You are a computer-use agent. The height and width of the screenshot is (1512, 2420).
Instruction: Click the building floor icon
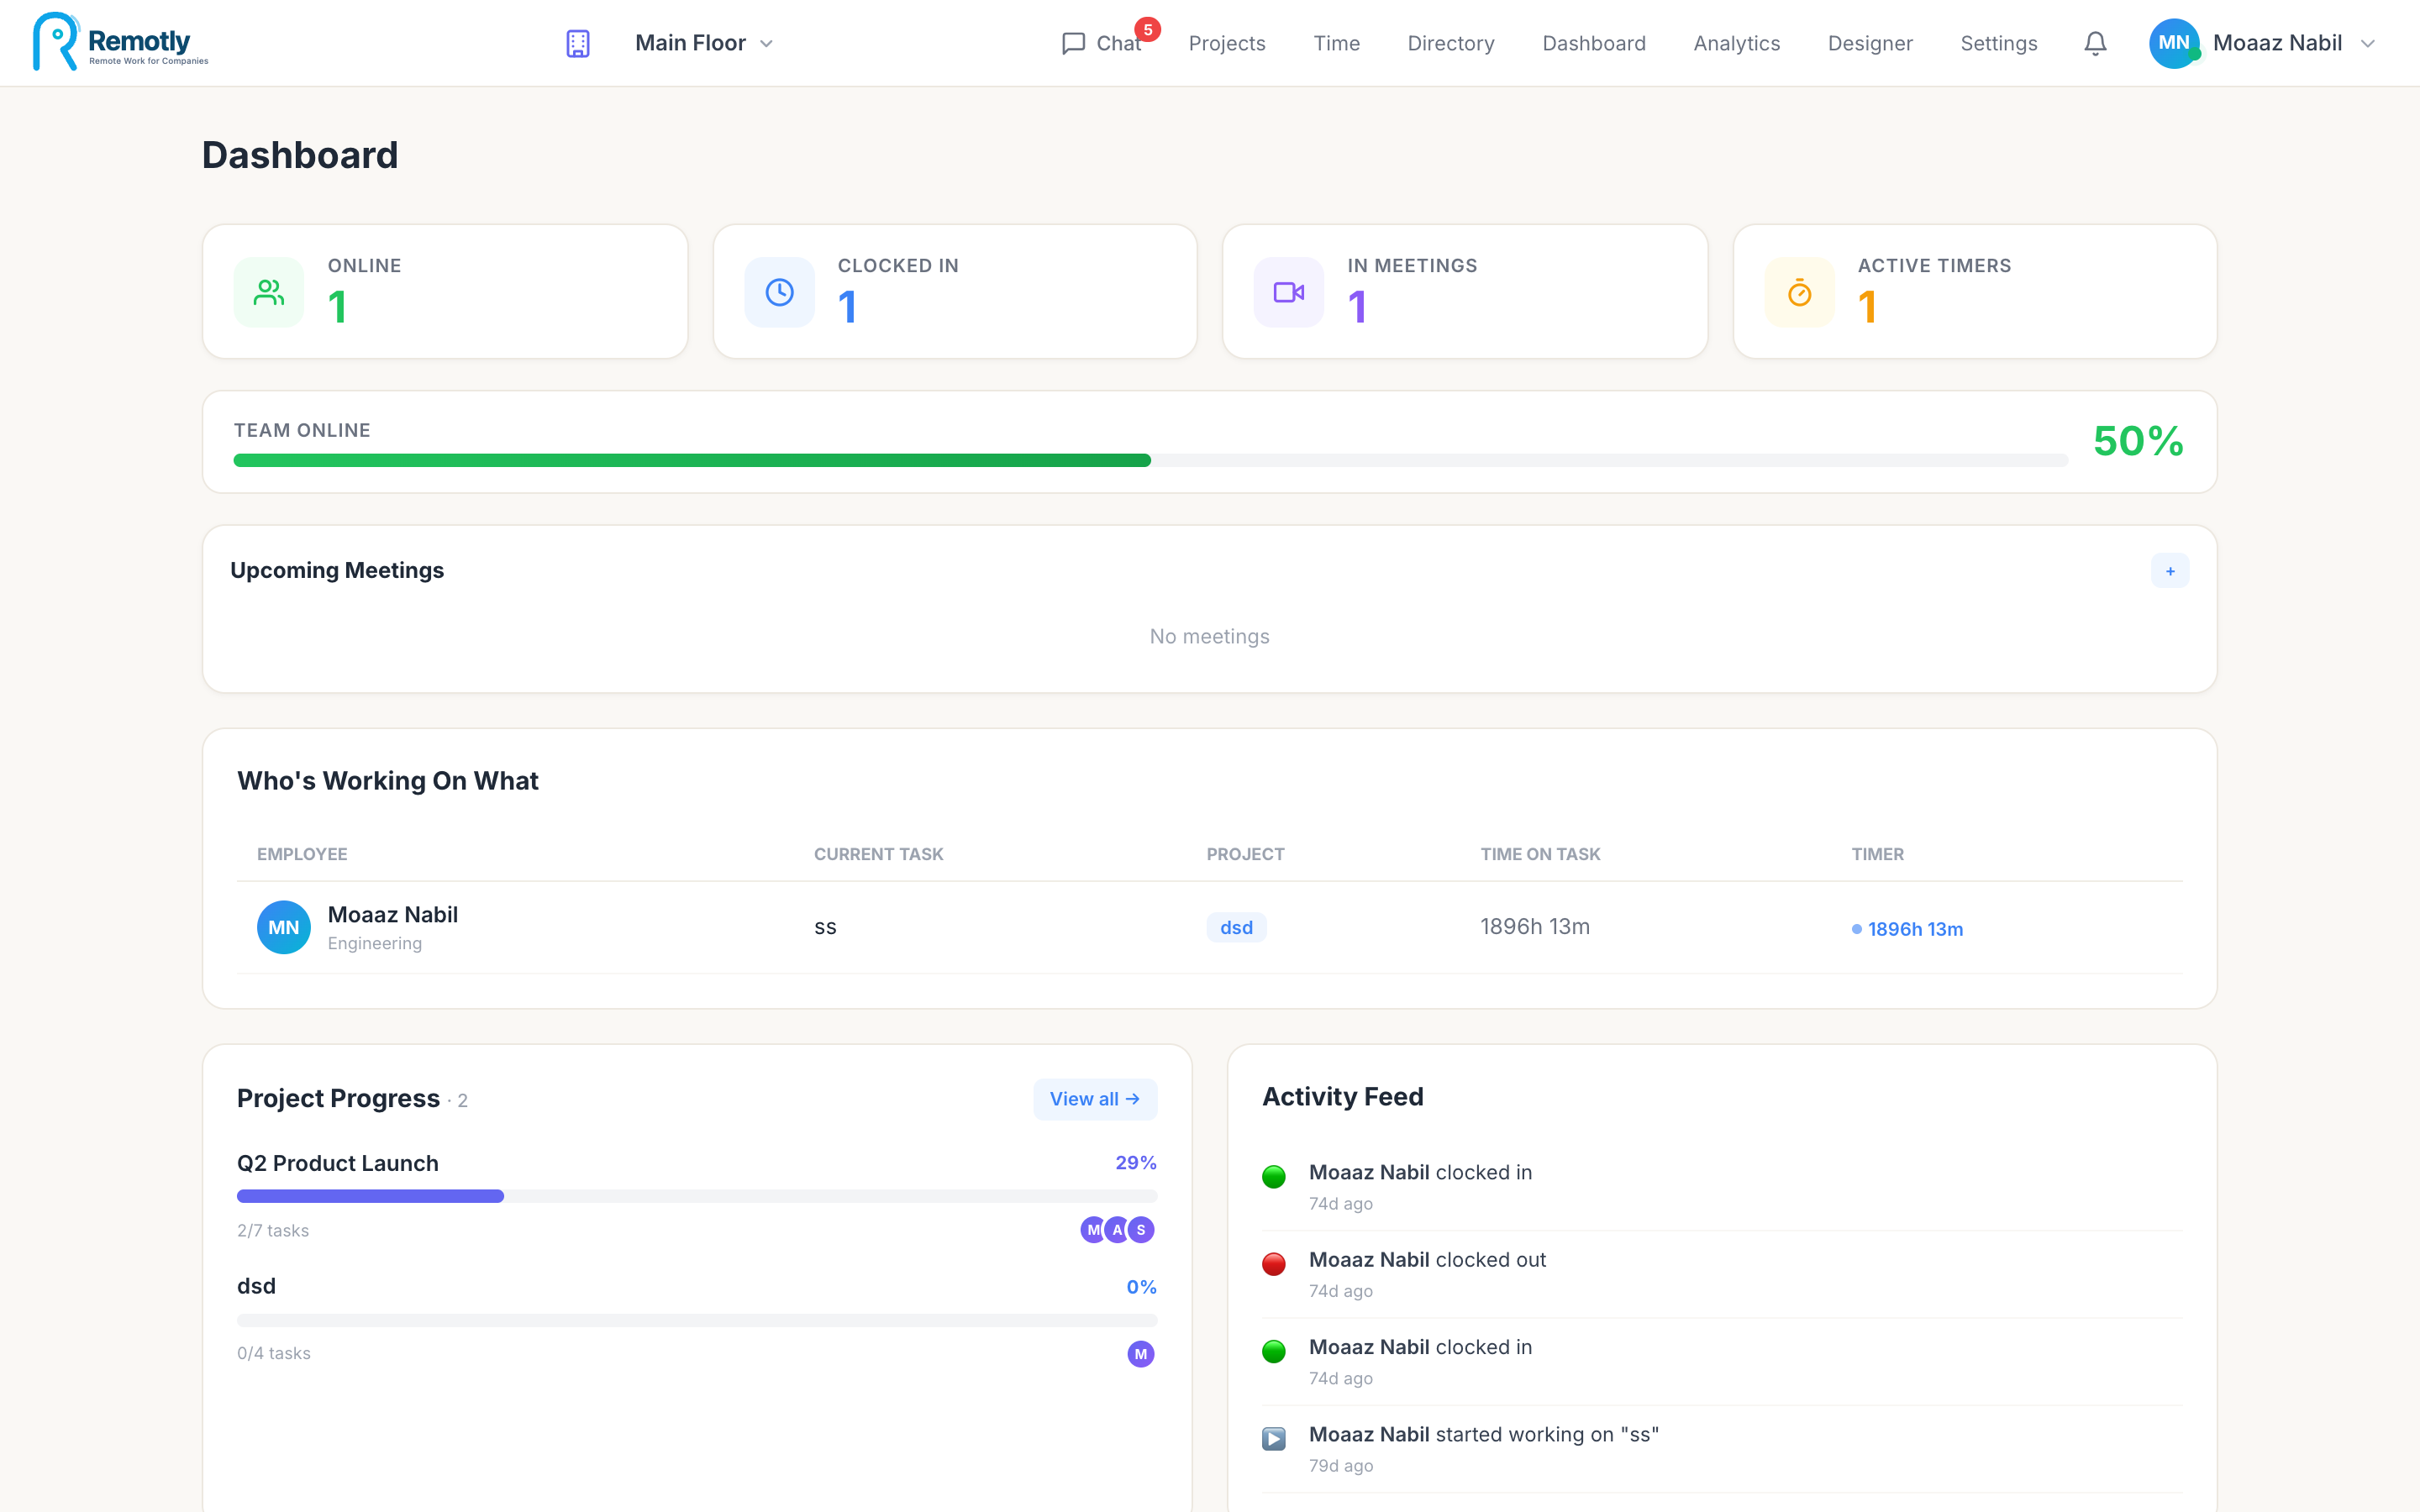click(578, 43)
